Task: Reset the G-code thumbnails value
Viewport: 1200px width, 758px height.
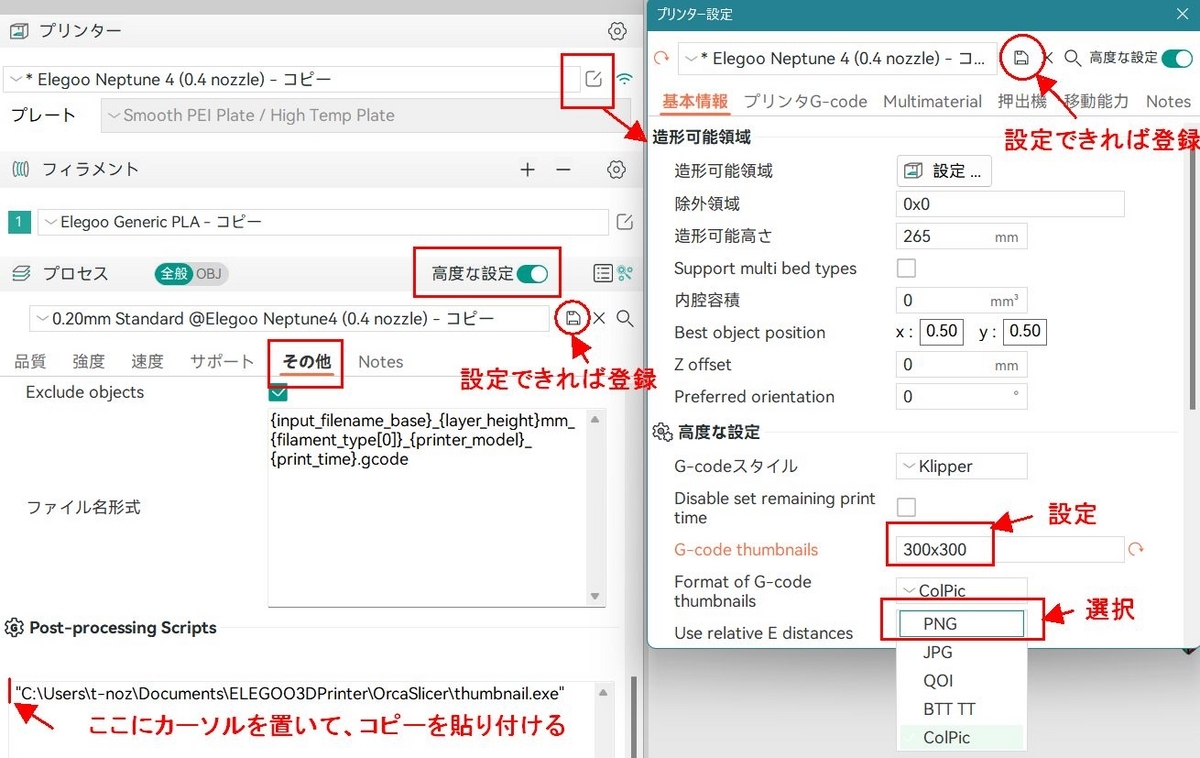Action: point(1135,549)
